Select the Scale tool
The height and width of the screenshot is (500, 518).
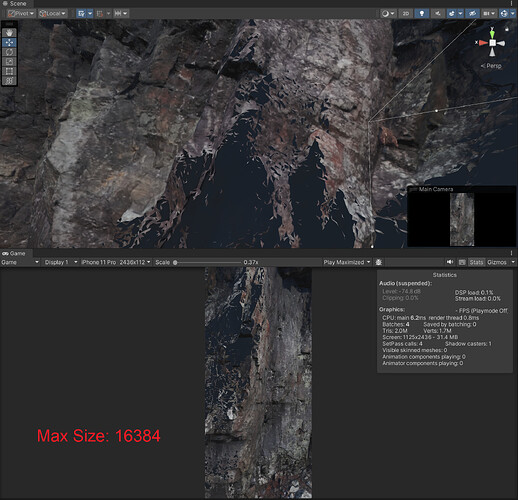(x=9, y=62)
